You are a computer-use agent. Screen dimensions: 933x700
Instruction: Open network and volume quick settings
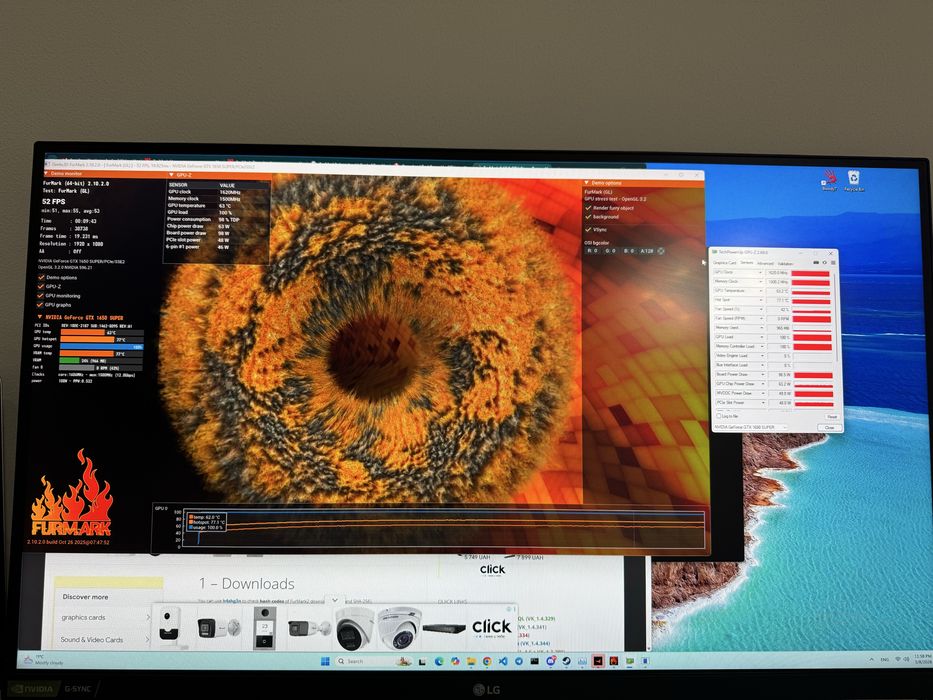pos(902,660)
